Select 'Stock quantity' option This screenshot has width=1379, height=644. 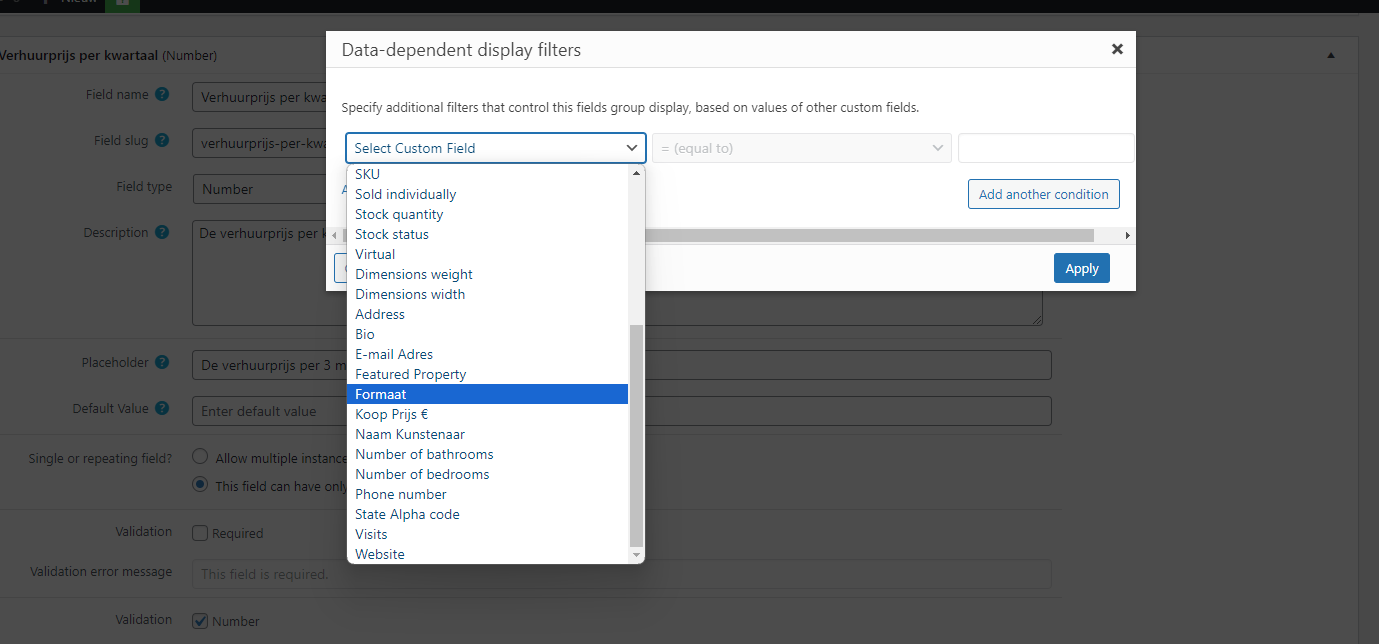point(487,214)
